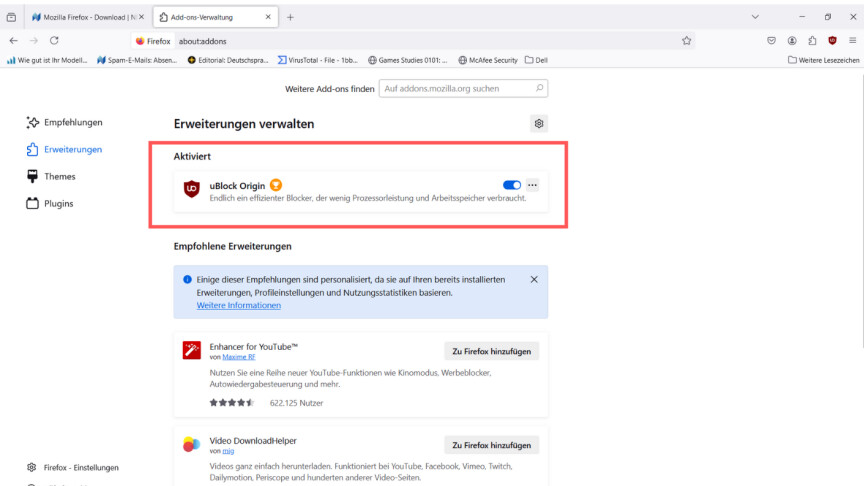Viewport: 864px width, 486px height.
Task: Click the uBlock Origin recommended trophy badge
Action: coord(276,185)
